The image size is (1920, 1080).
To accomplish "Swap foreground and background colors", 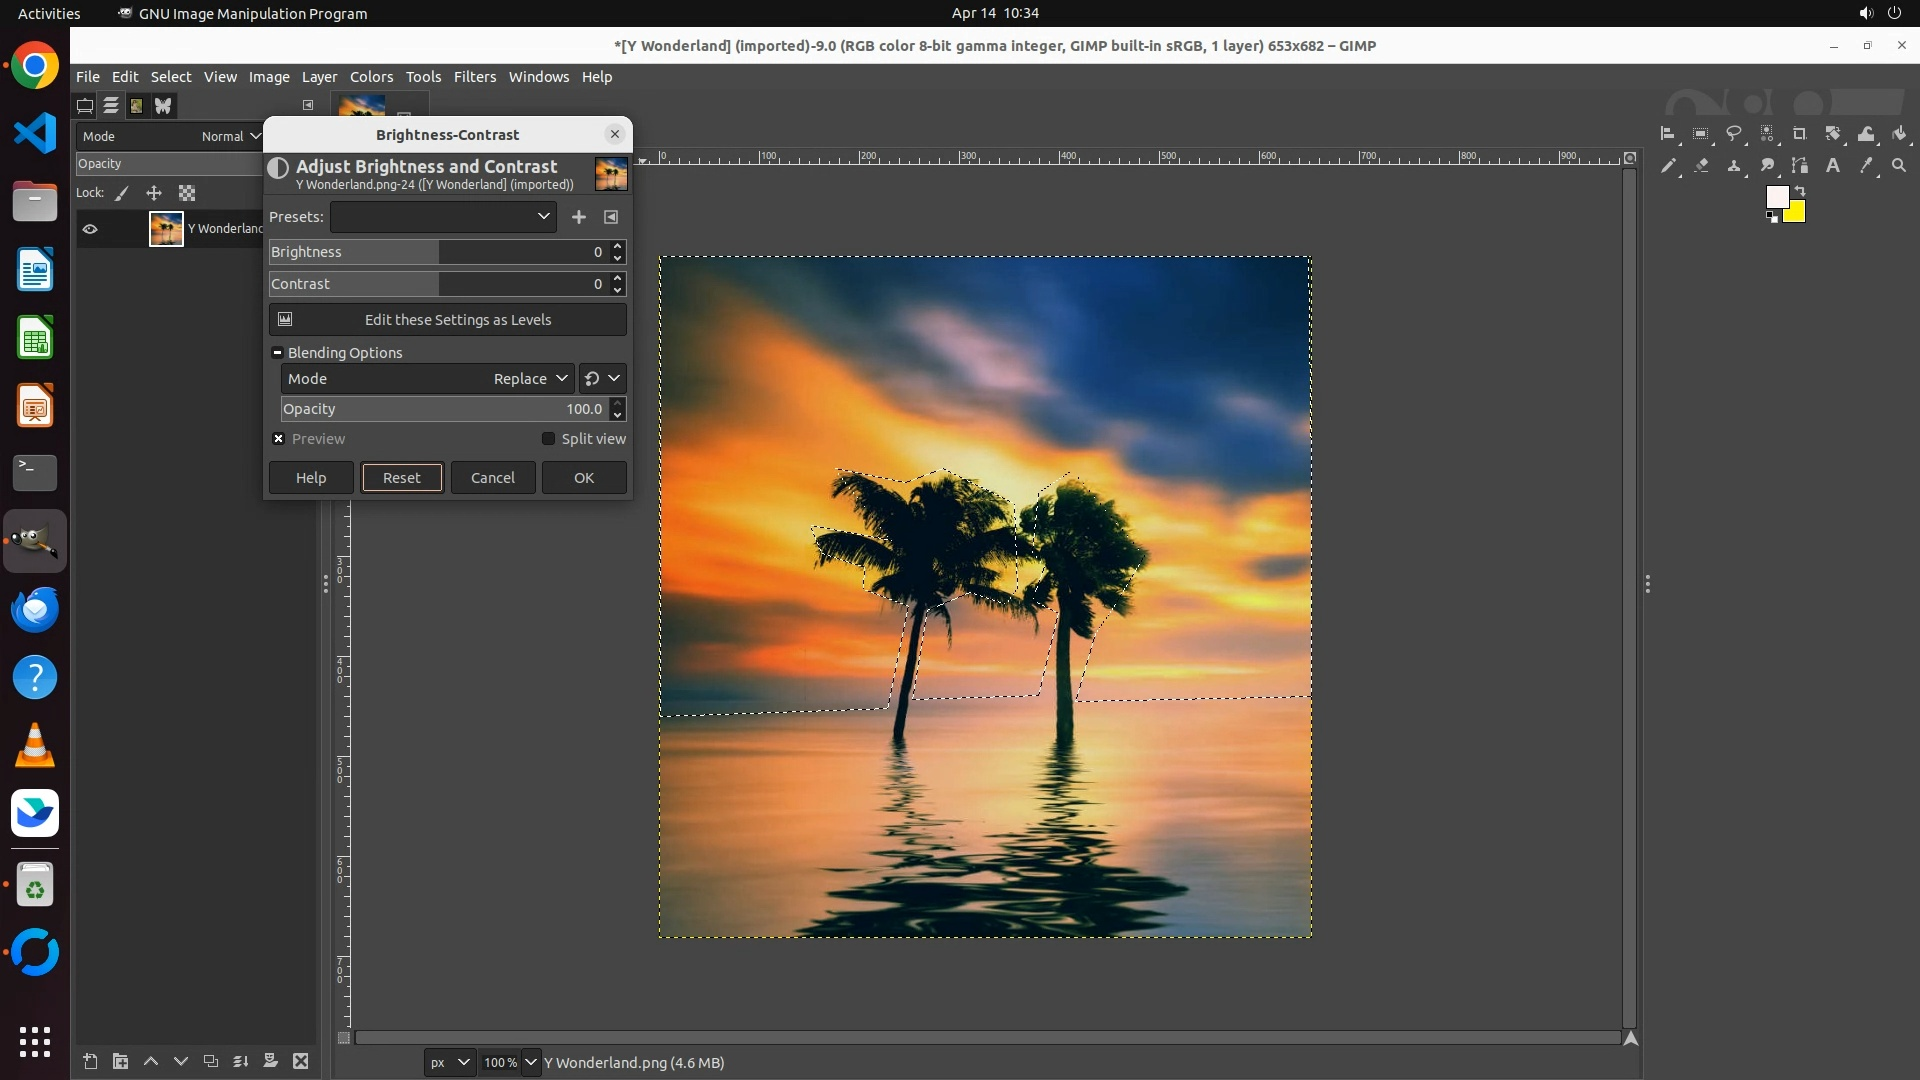I will 1800,190.
